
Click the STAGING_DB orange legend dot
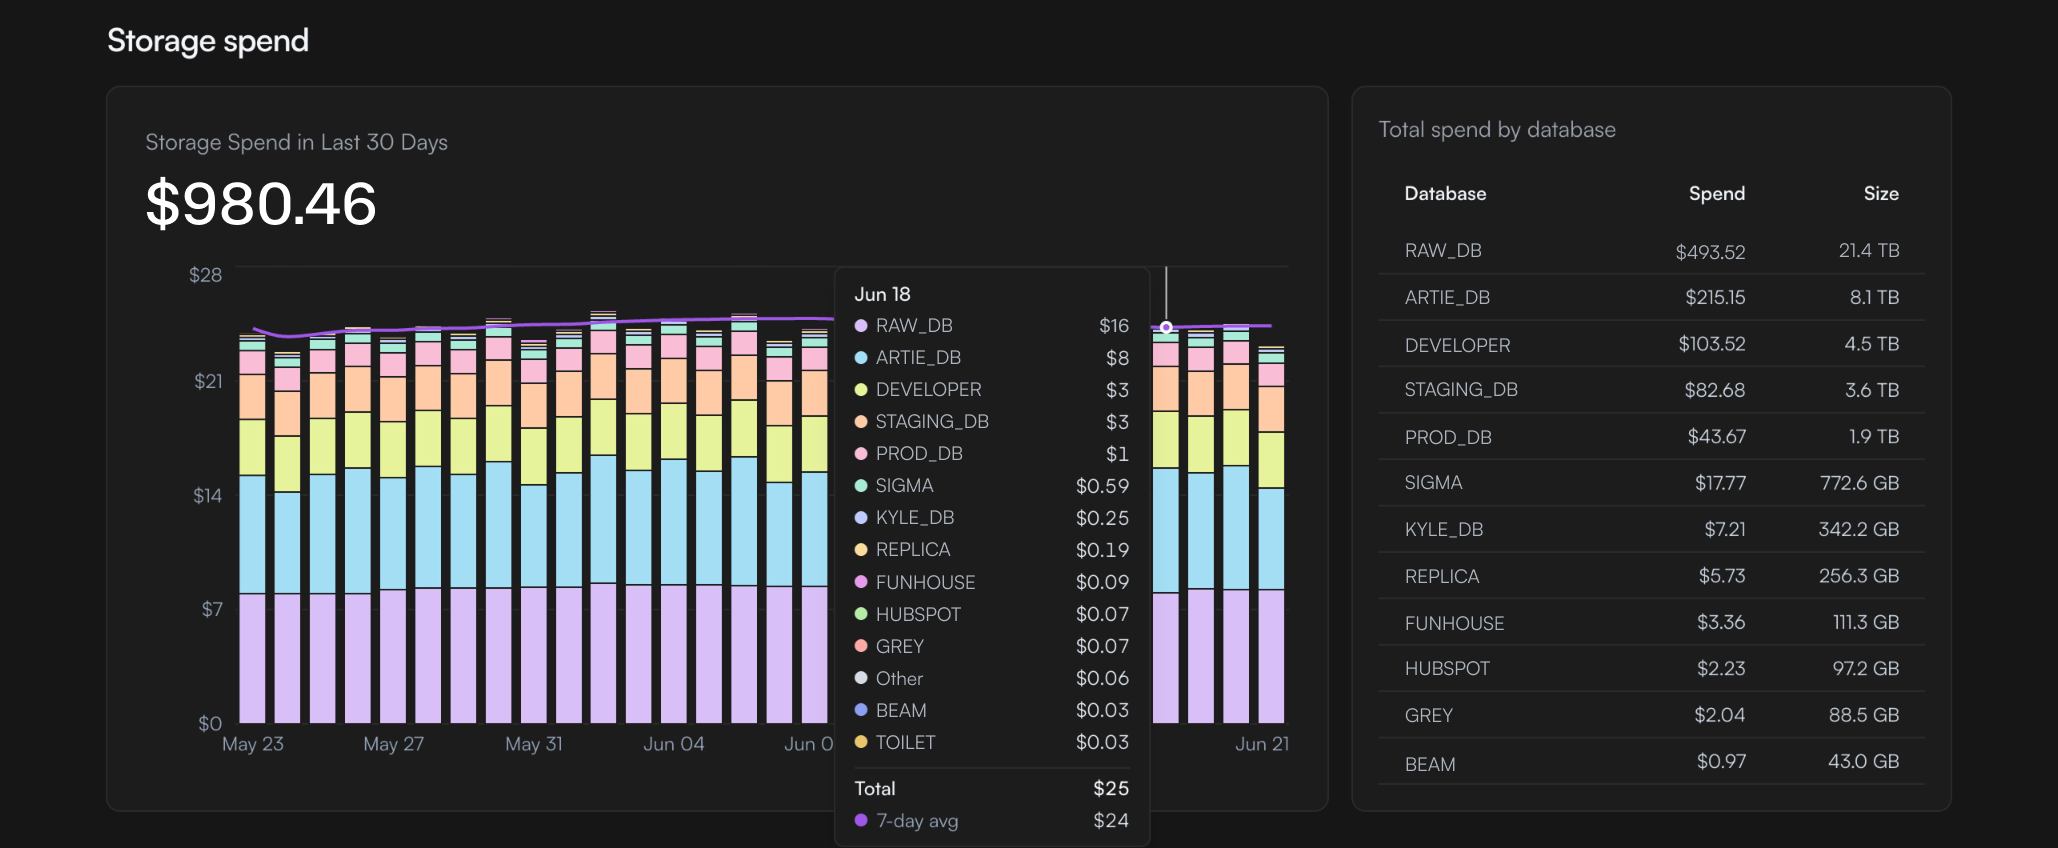(x=861, y=422)
